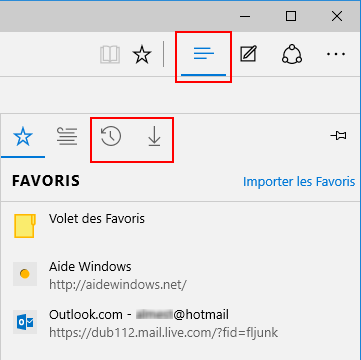The image size is (361, 360).
Task: Click the Importer les Favoris link
Action: 299,182
